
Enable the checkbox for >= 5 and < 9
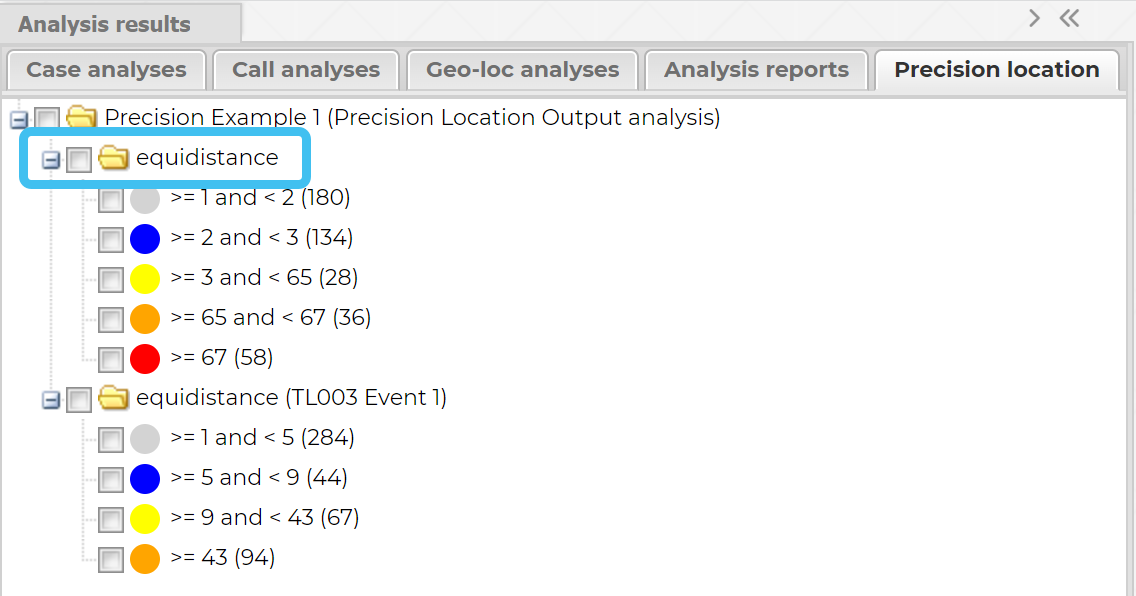pos(111,480)
